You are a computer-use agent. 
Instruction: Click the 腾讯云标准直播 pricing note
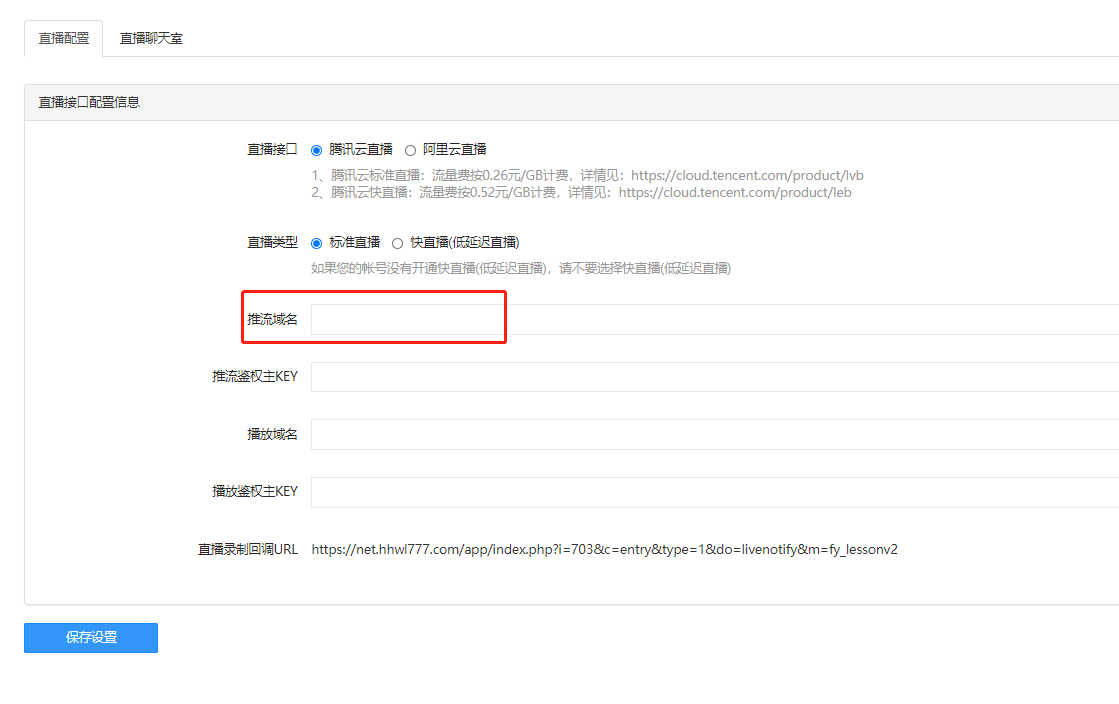pyautogui.click(x=587, y=176)
